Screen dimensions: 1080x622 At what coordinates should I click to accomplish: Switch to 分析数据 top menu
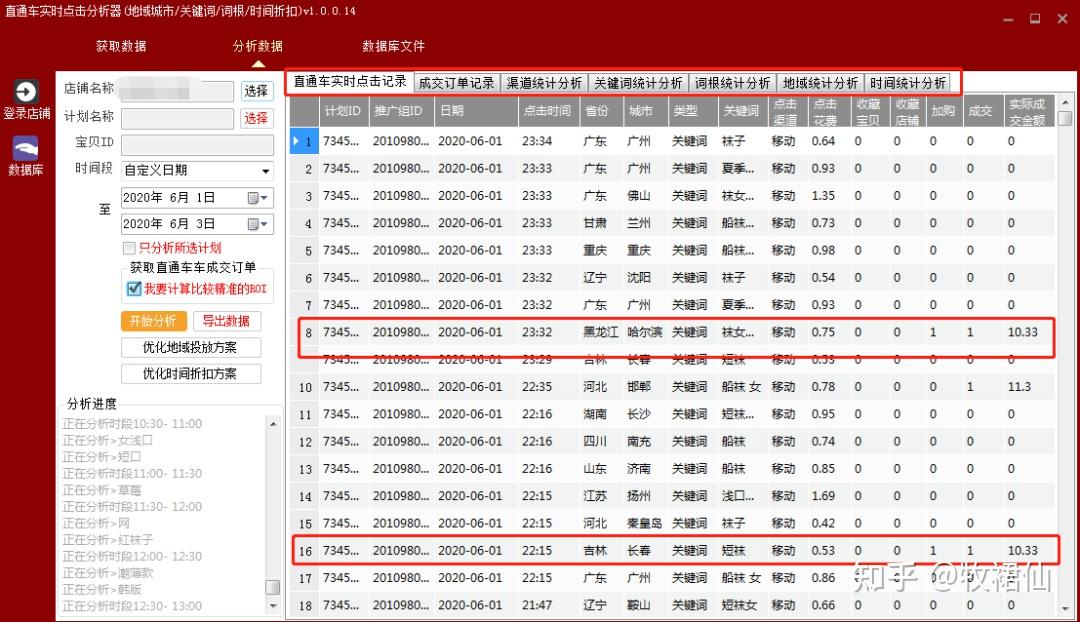click(x=258, y=46)
